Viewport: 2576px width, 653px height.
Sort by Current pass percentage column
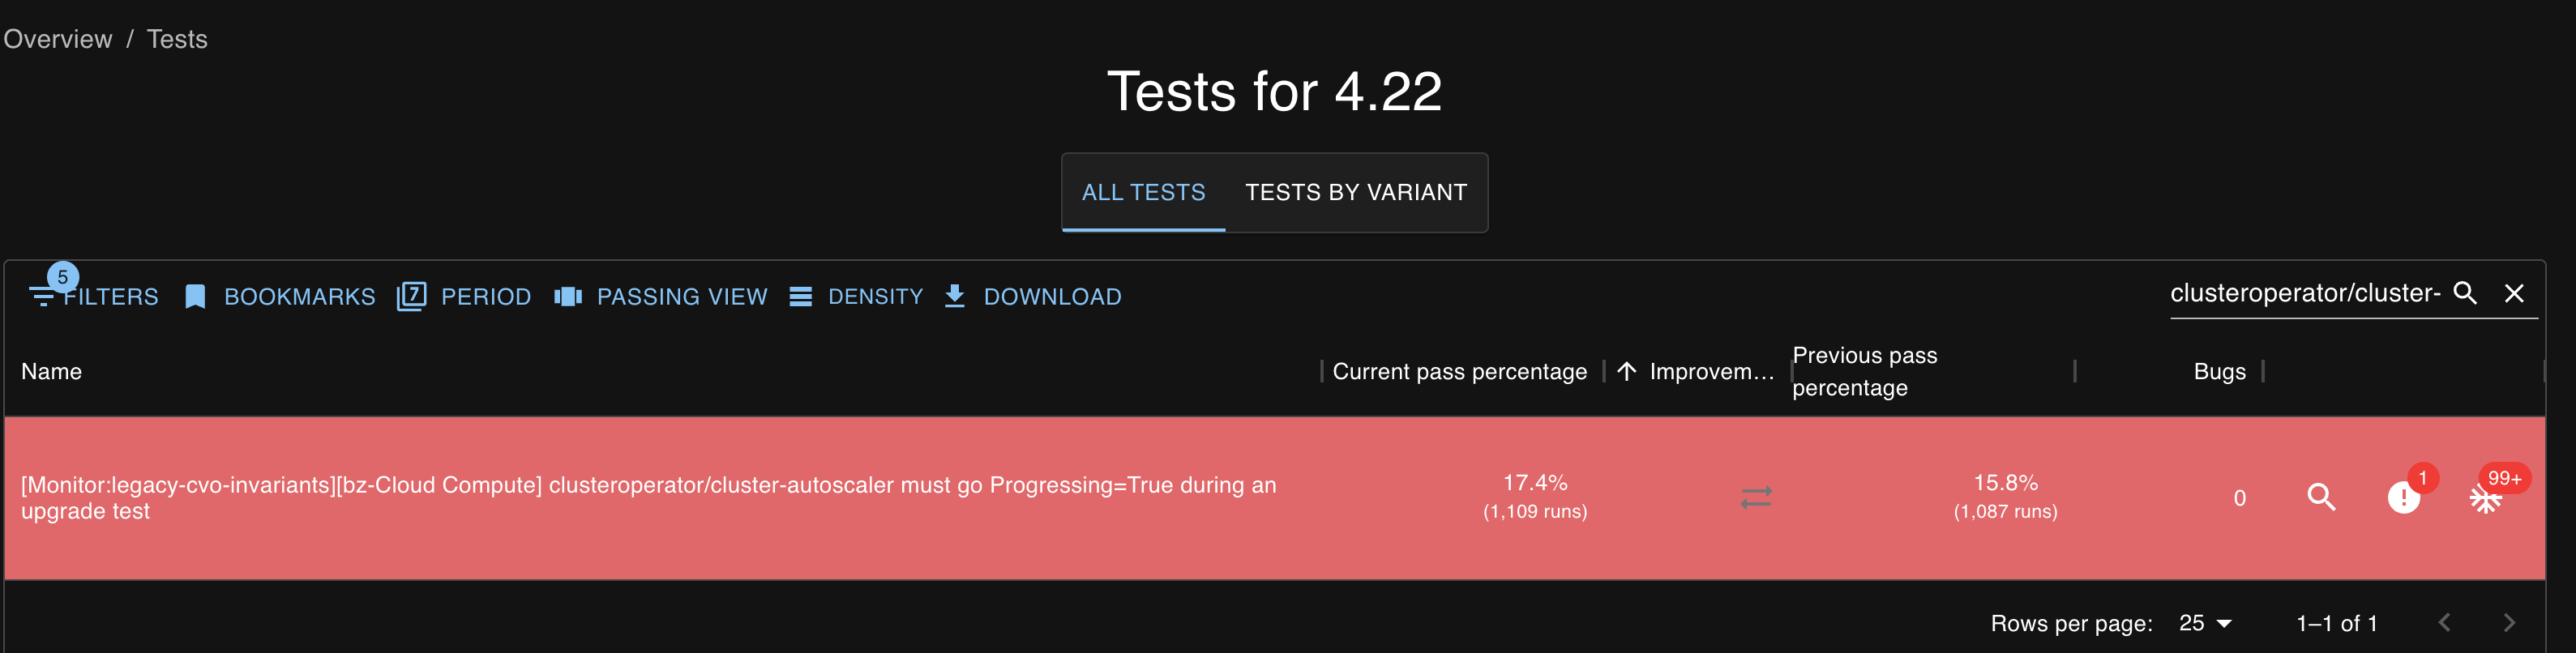pyautogui.click(x=1459, y=371)
